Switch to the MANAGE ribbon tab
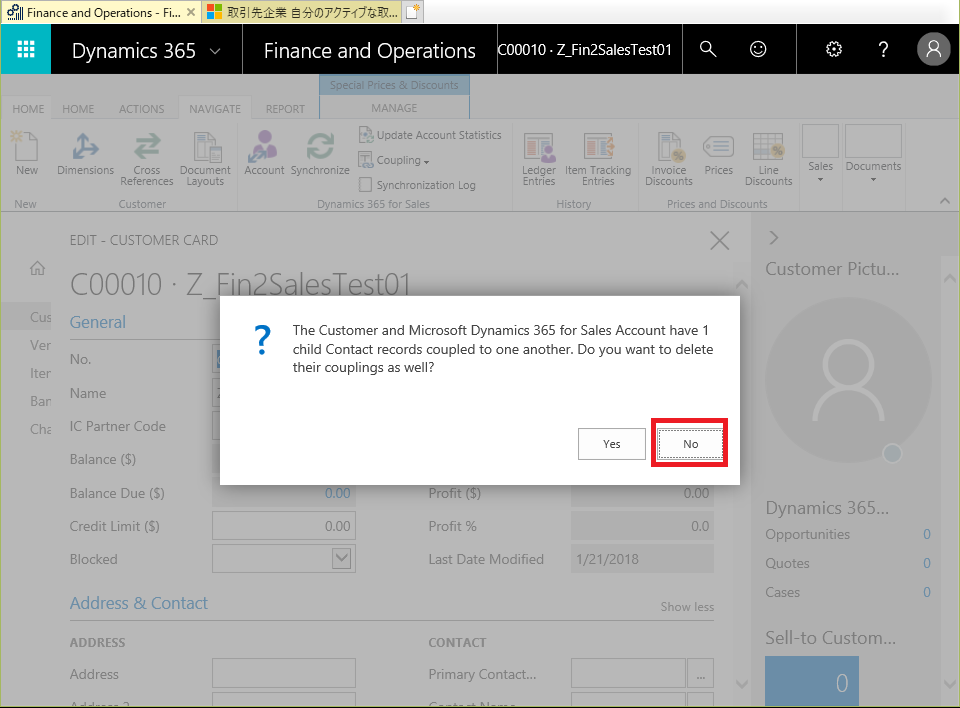This screenshot has width=960, height=708. [394, 108]
